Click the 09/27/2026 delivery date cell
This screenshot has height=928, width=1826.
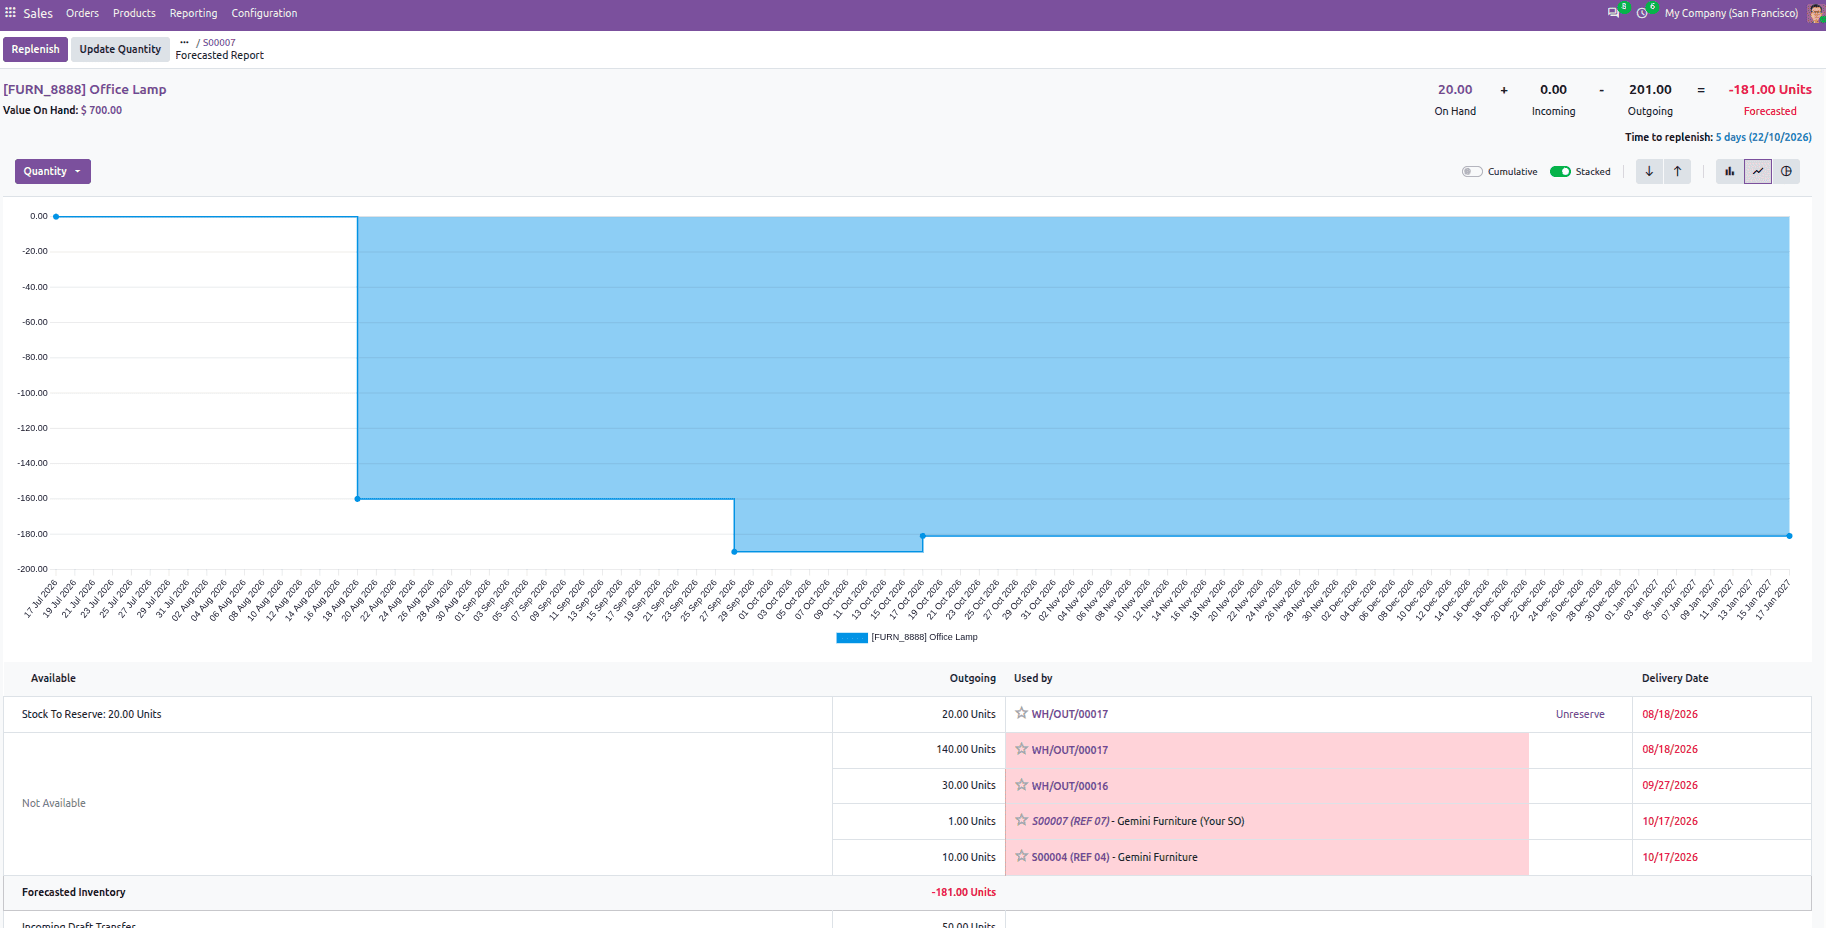coord(1670,785)
